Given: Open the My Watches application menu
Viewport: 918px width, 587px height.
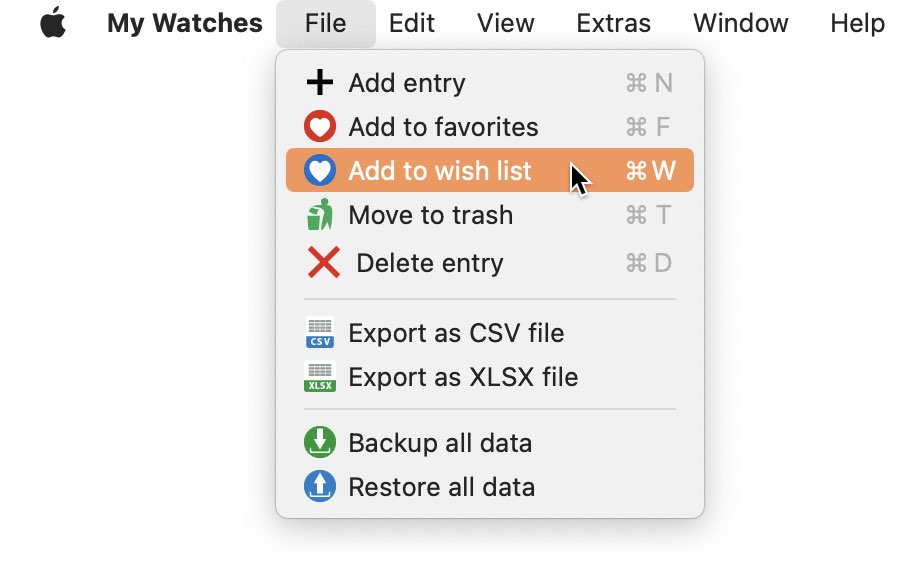Looking at the screenshot, I should [184, 23].
